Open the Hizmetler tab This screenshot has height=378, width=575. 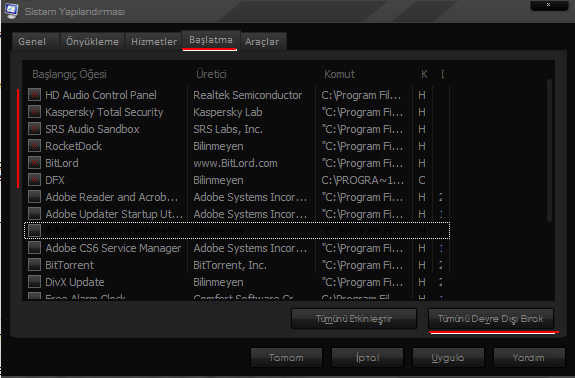point(154,41)
